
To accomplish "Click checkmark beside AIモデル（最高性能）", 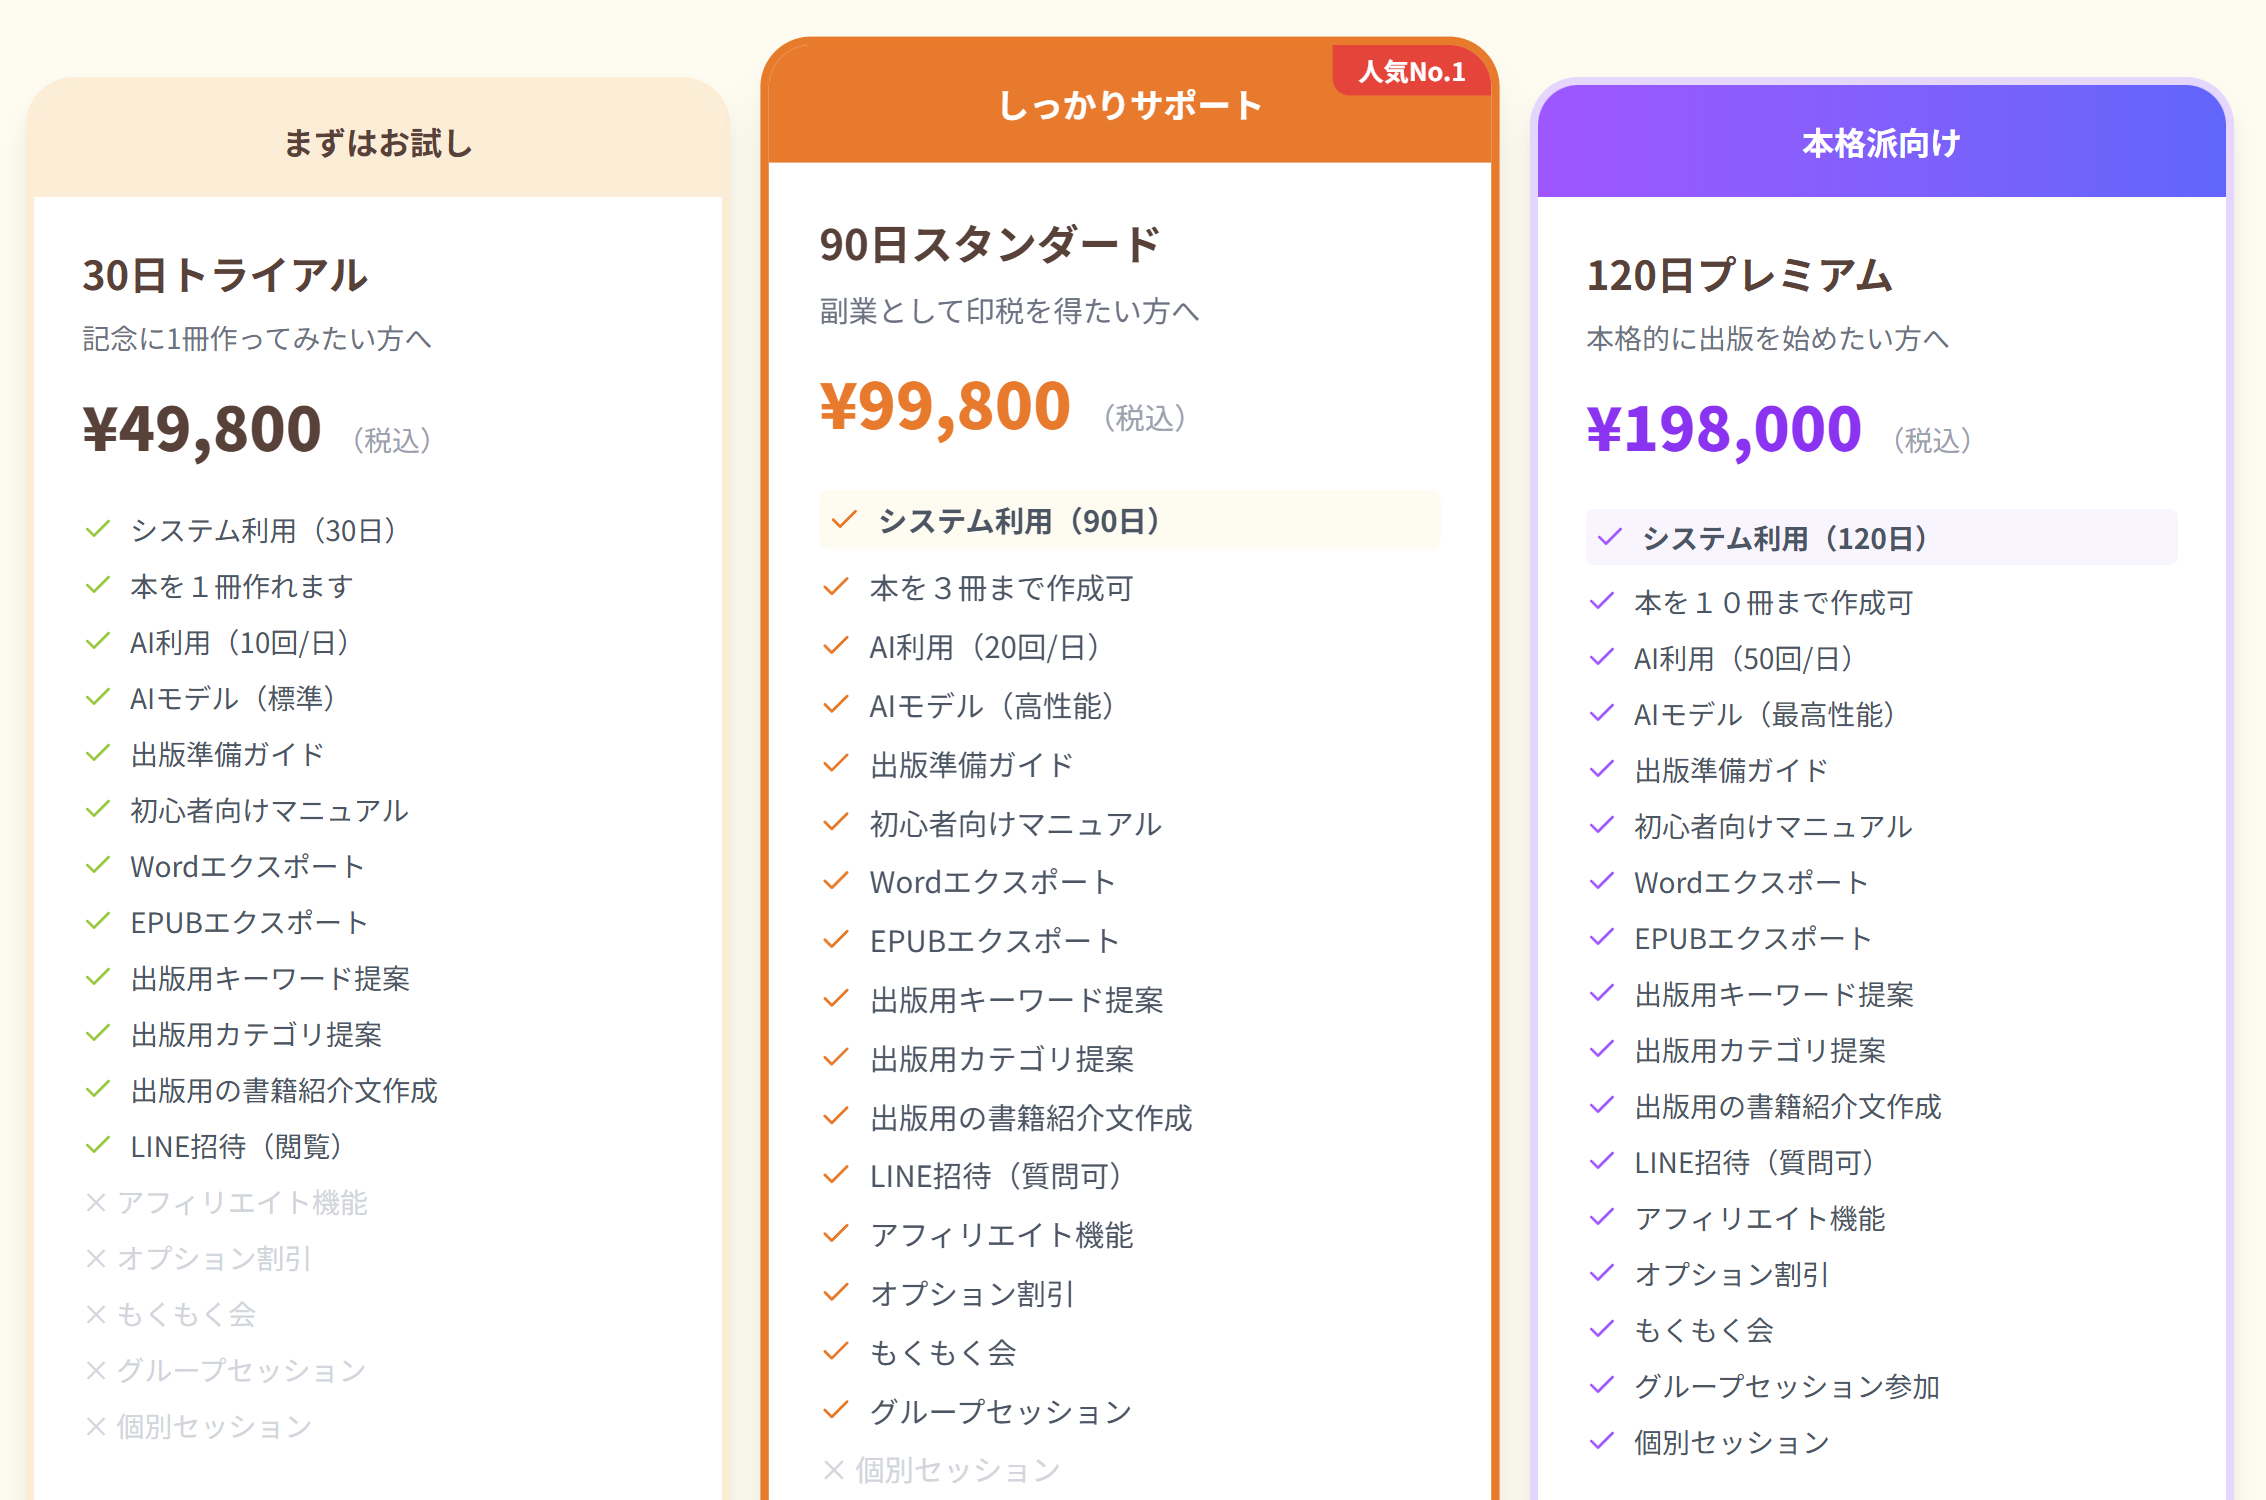I will point(1602,714).
